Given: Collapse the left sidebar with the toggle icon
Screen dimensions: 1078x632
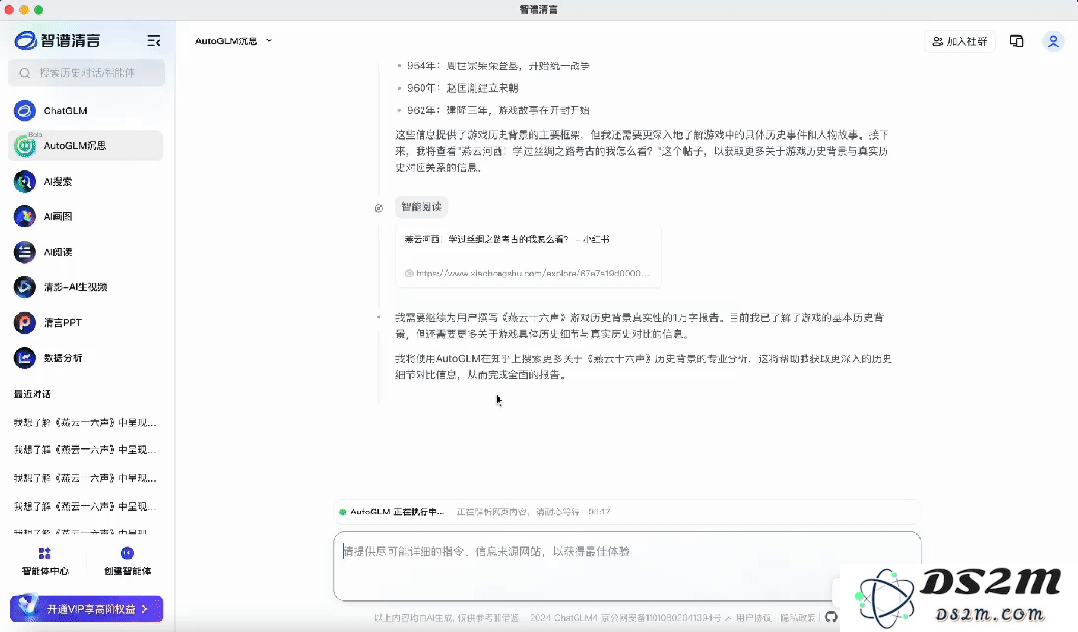Looking at the screenshot, I should click(154, 41).
